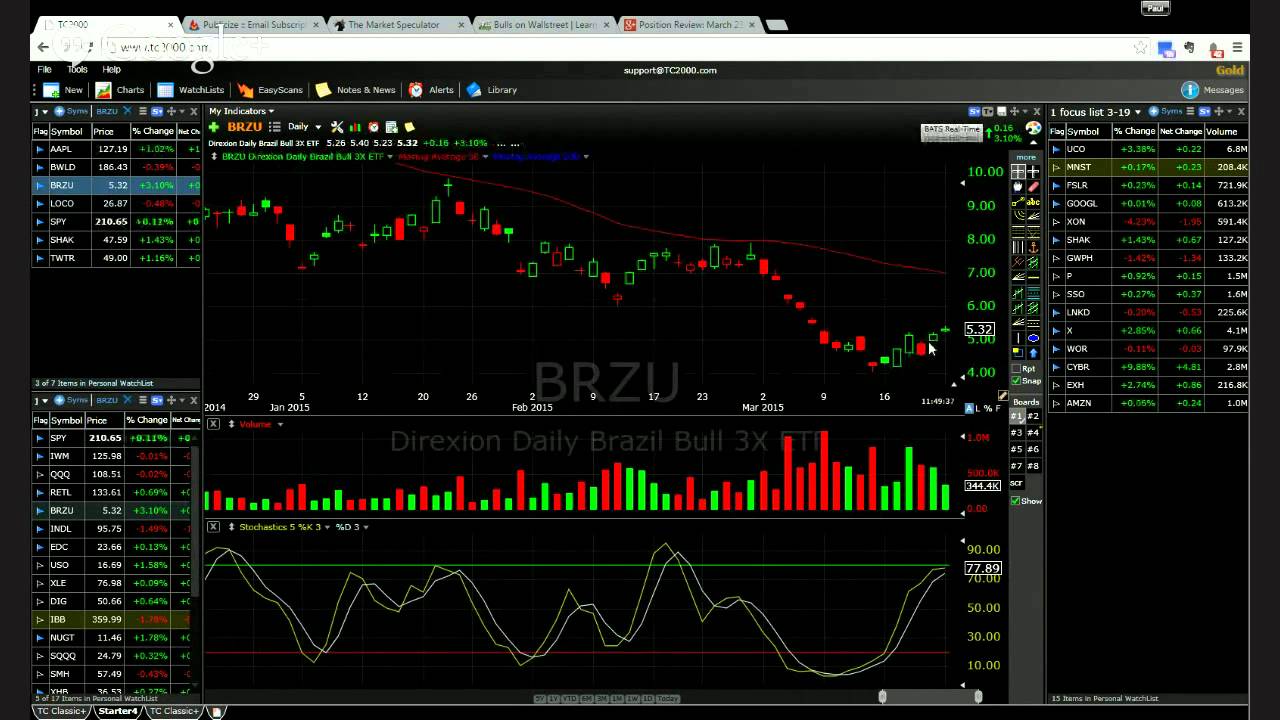Toggle the flag for AMZN row
The image size is (1280, 720).
pyautogui.click(x=1056, y=403)
